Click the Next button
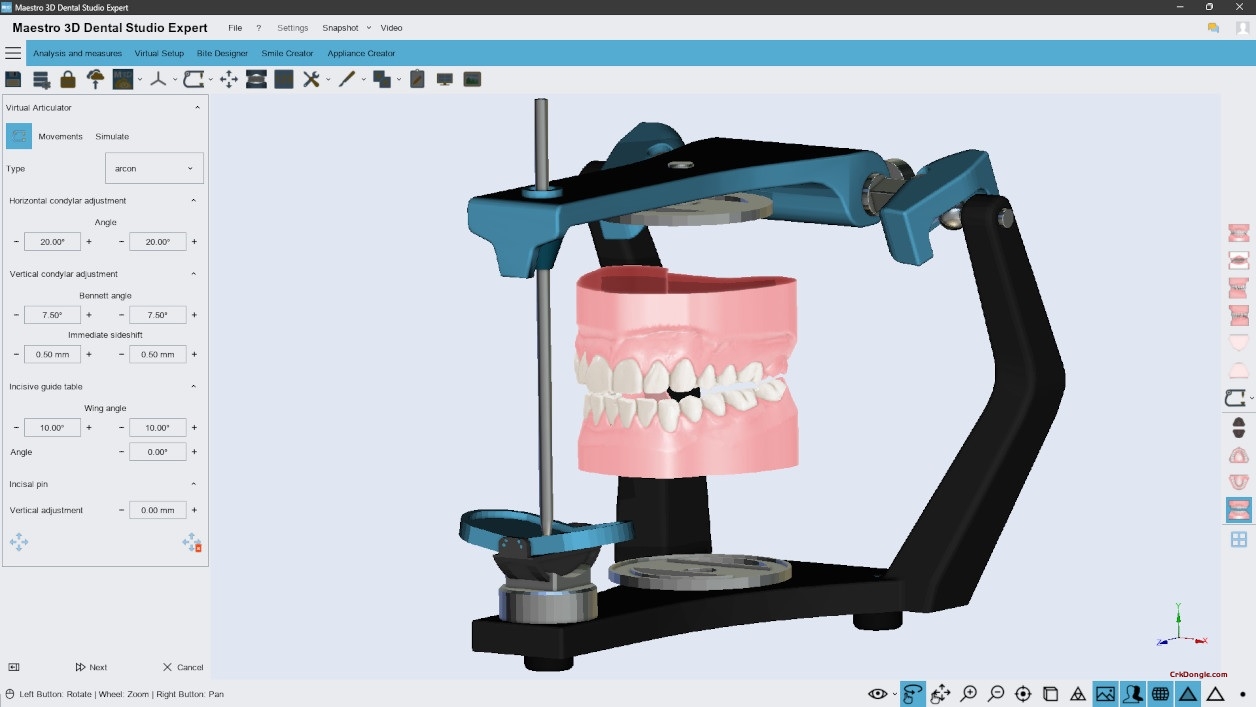1256x707 pixels. pyautogui.click(x=90, y=667)
